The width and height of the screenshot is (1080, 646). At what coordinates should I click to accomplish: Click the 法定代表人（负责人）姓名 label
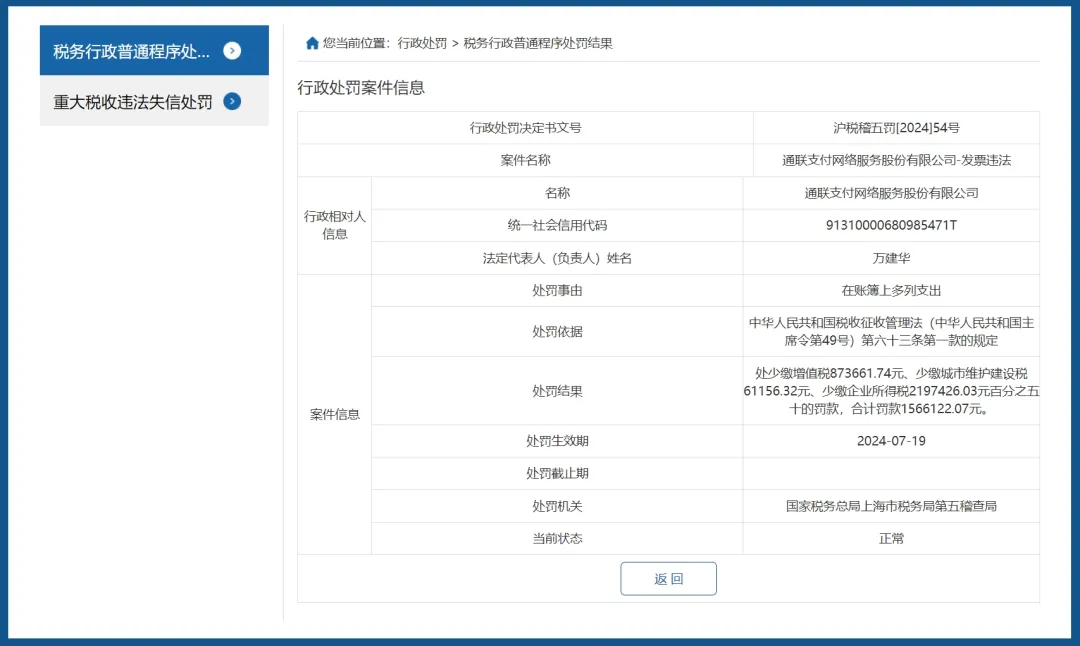pos(557,258)
